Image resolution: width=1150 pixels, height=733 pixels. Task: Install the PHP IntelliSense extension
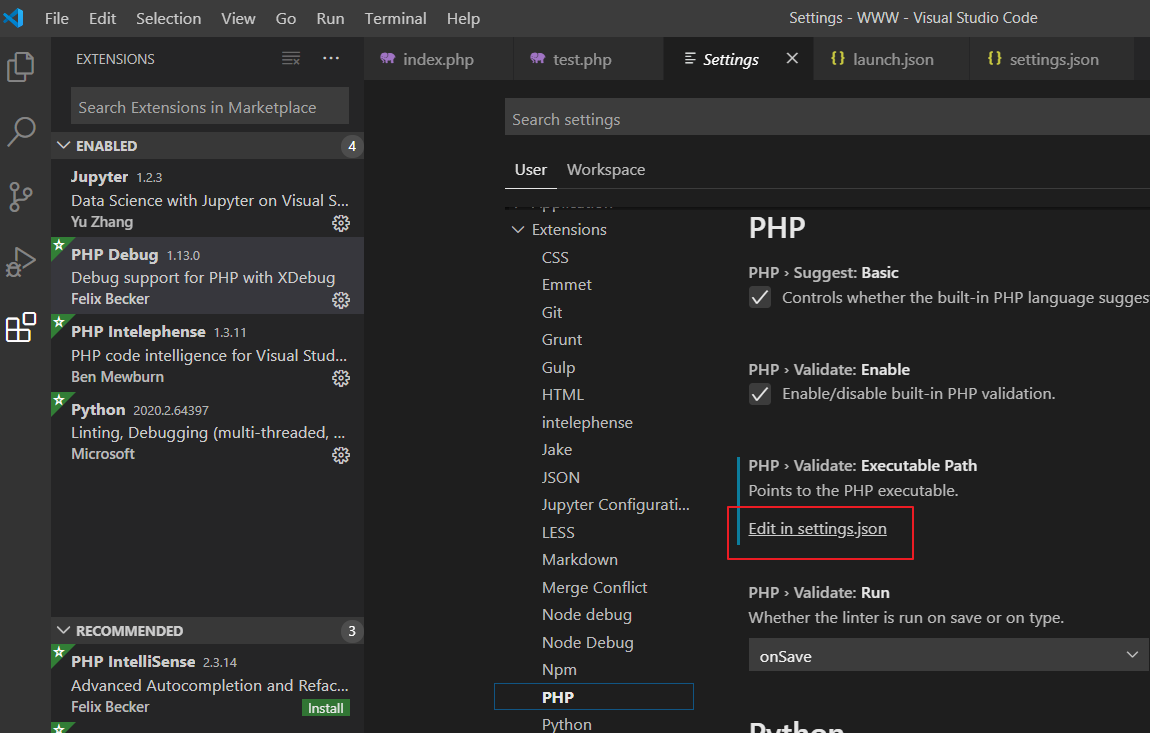click(x=325, y=707)
